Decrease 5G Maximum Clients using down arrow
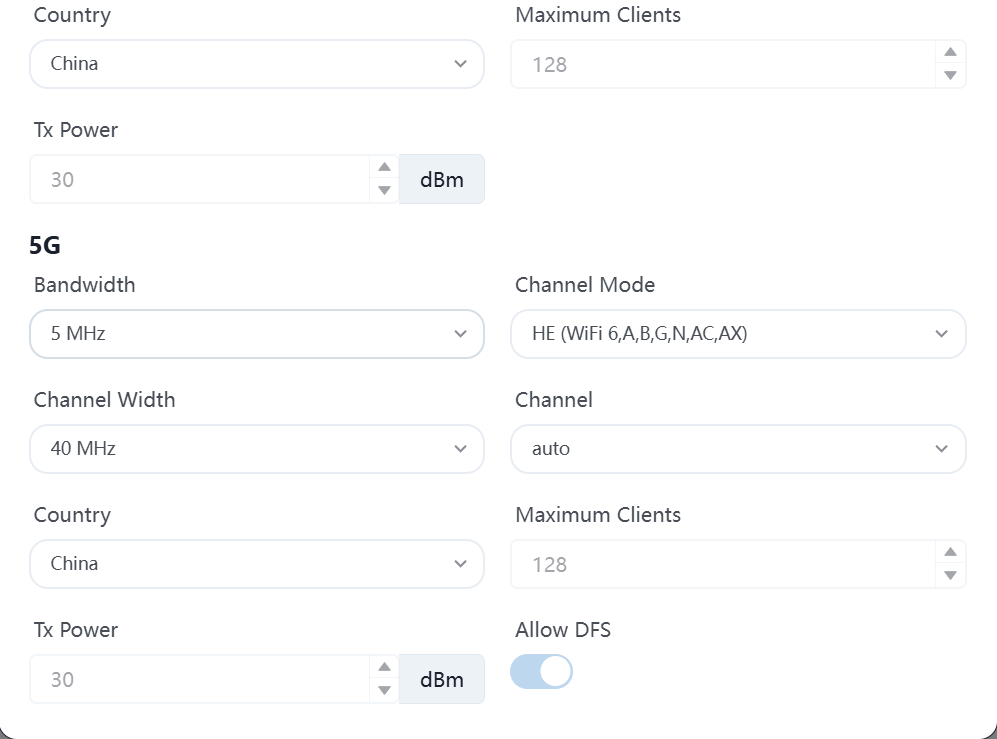Viewport: 997px width, 739px height. point(950,575)
